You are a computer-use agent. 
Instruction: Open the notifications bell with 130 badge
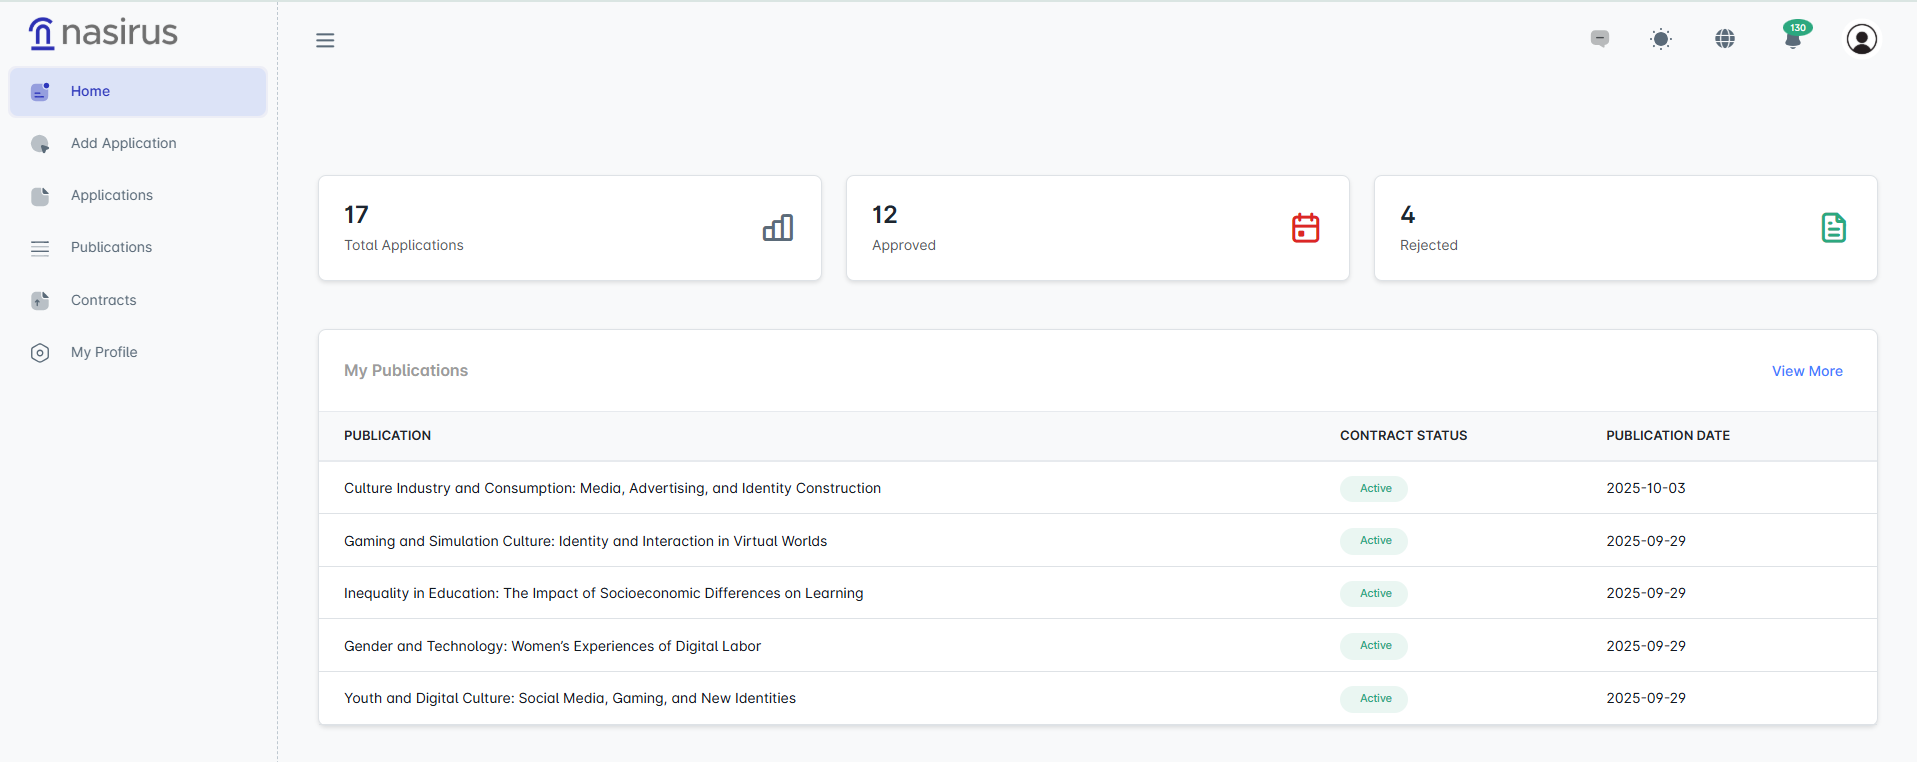(x=1793, y=39)
